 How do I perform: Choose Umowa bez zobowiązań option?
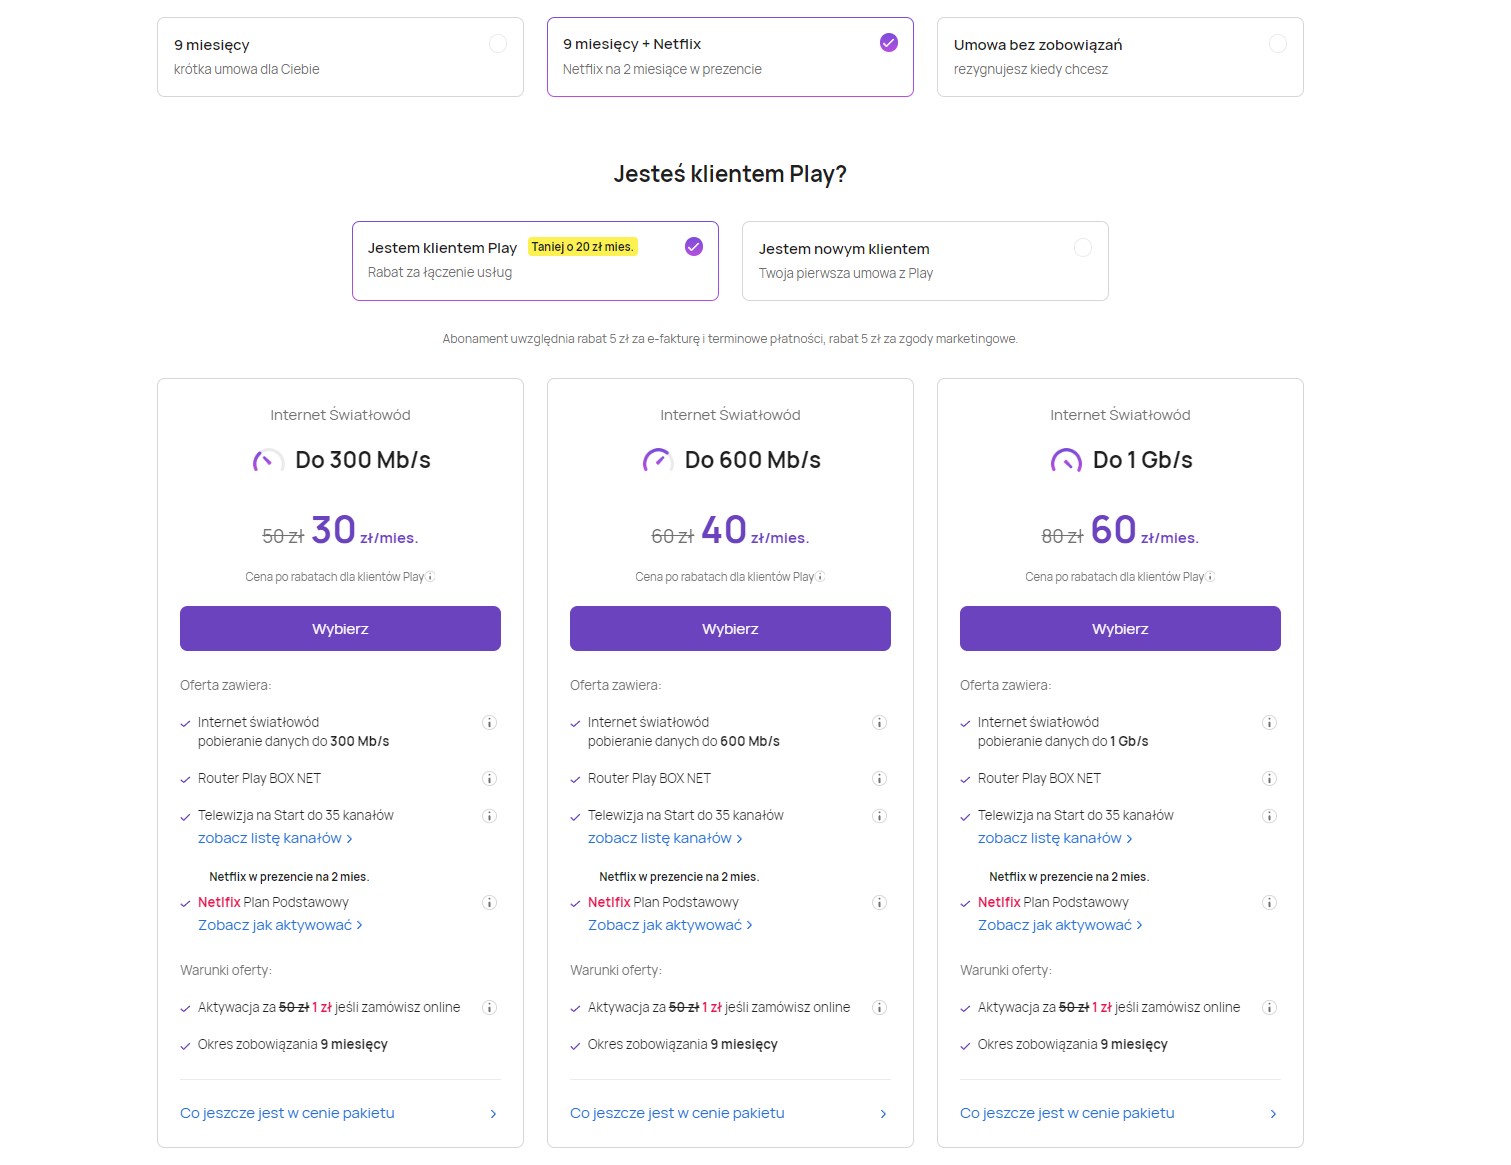1120,57
